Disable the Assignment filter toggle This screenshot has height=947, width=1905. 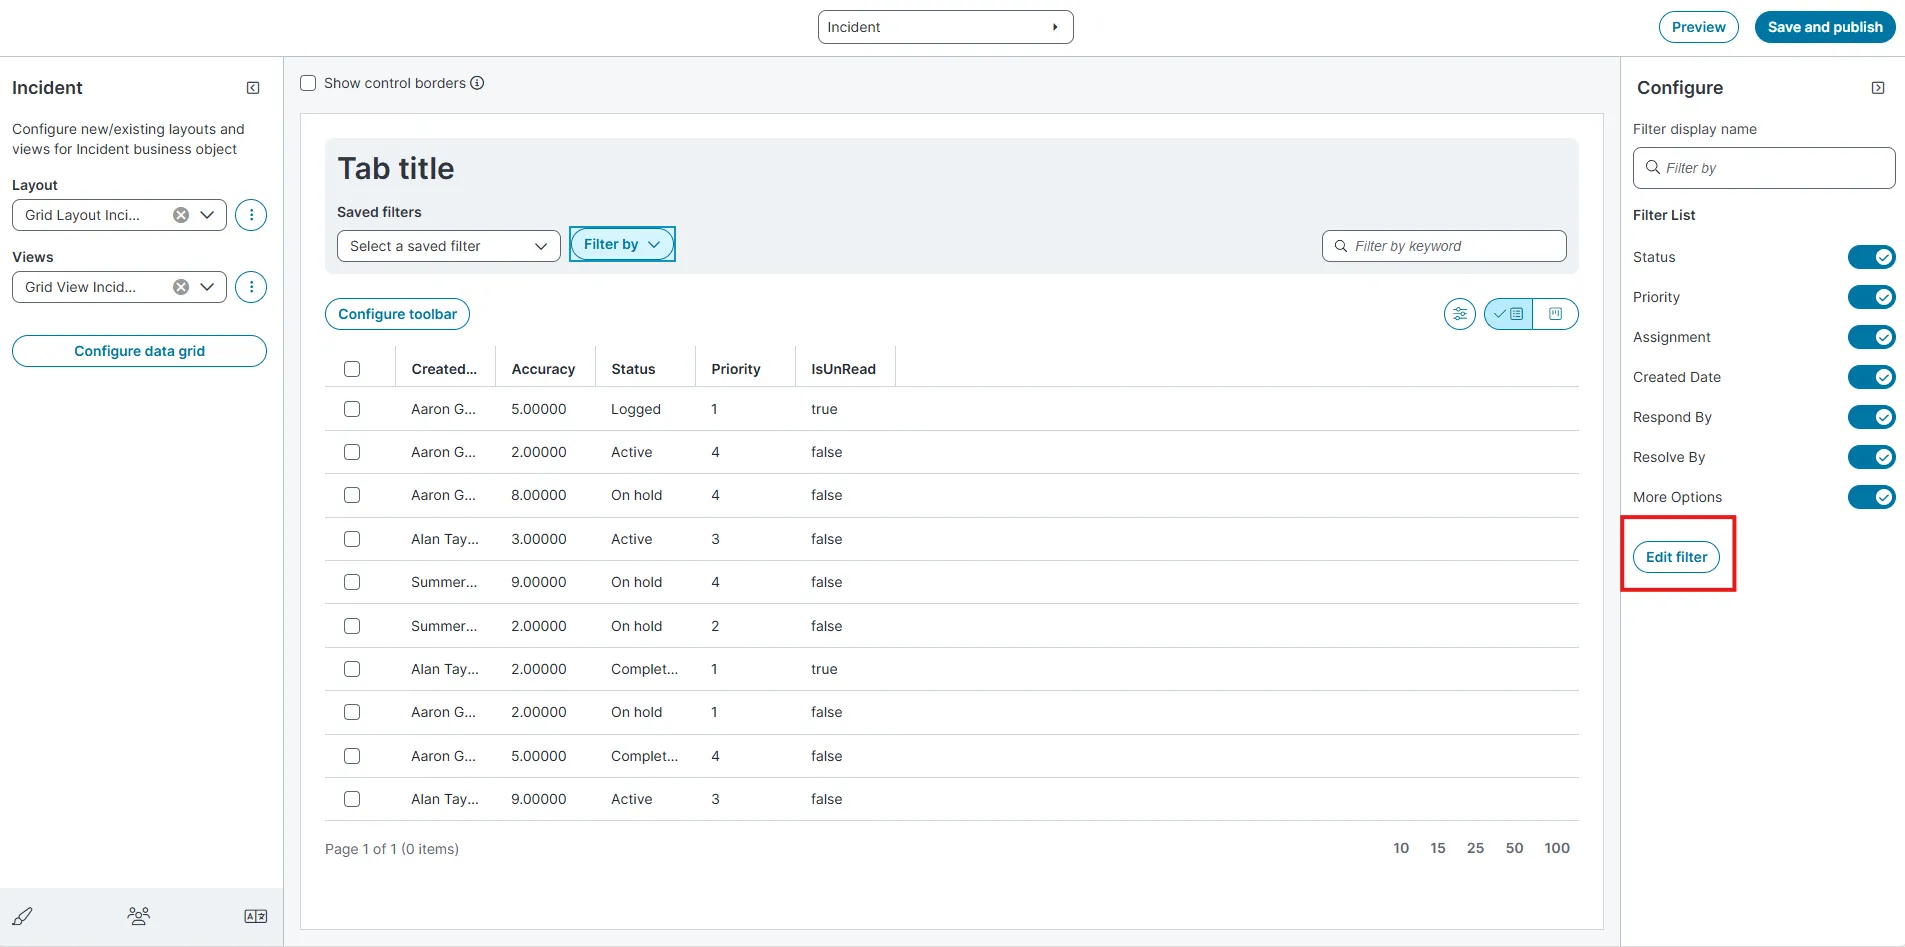(x=1871, y=337)
